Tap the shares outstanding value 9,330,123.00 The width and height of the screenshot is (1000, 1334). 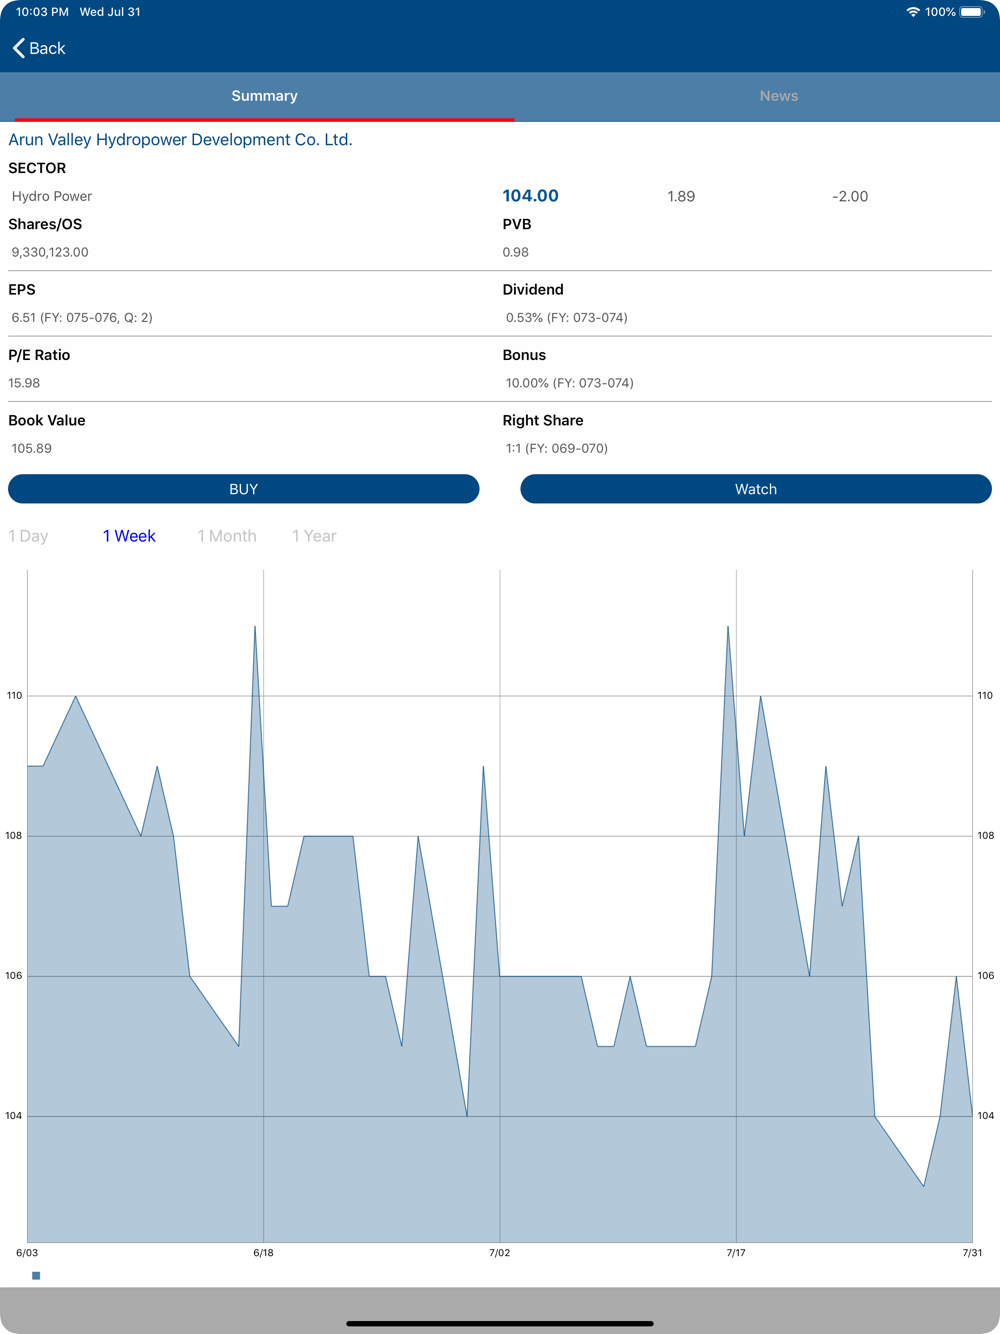coord(50,252)
